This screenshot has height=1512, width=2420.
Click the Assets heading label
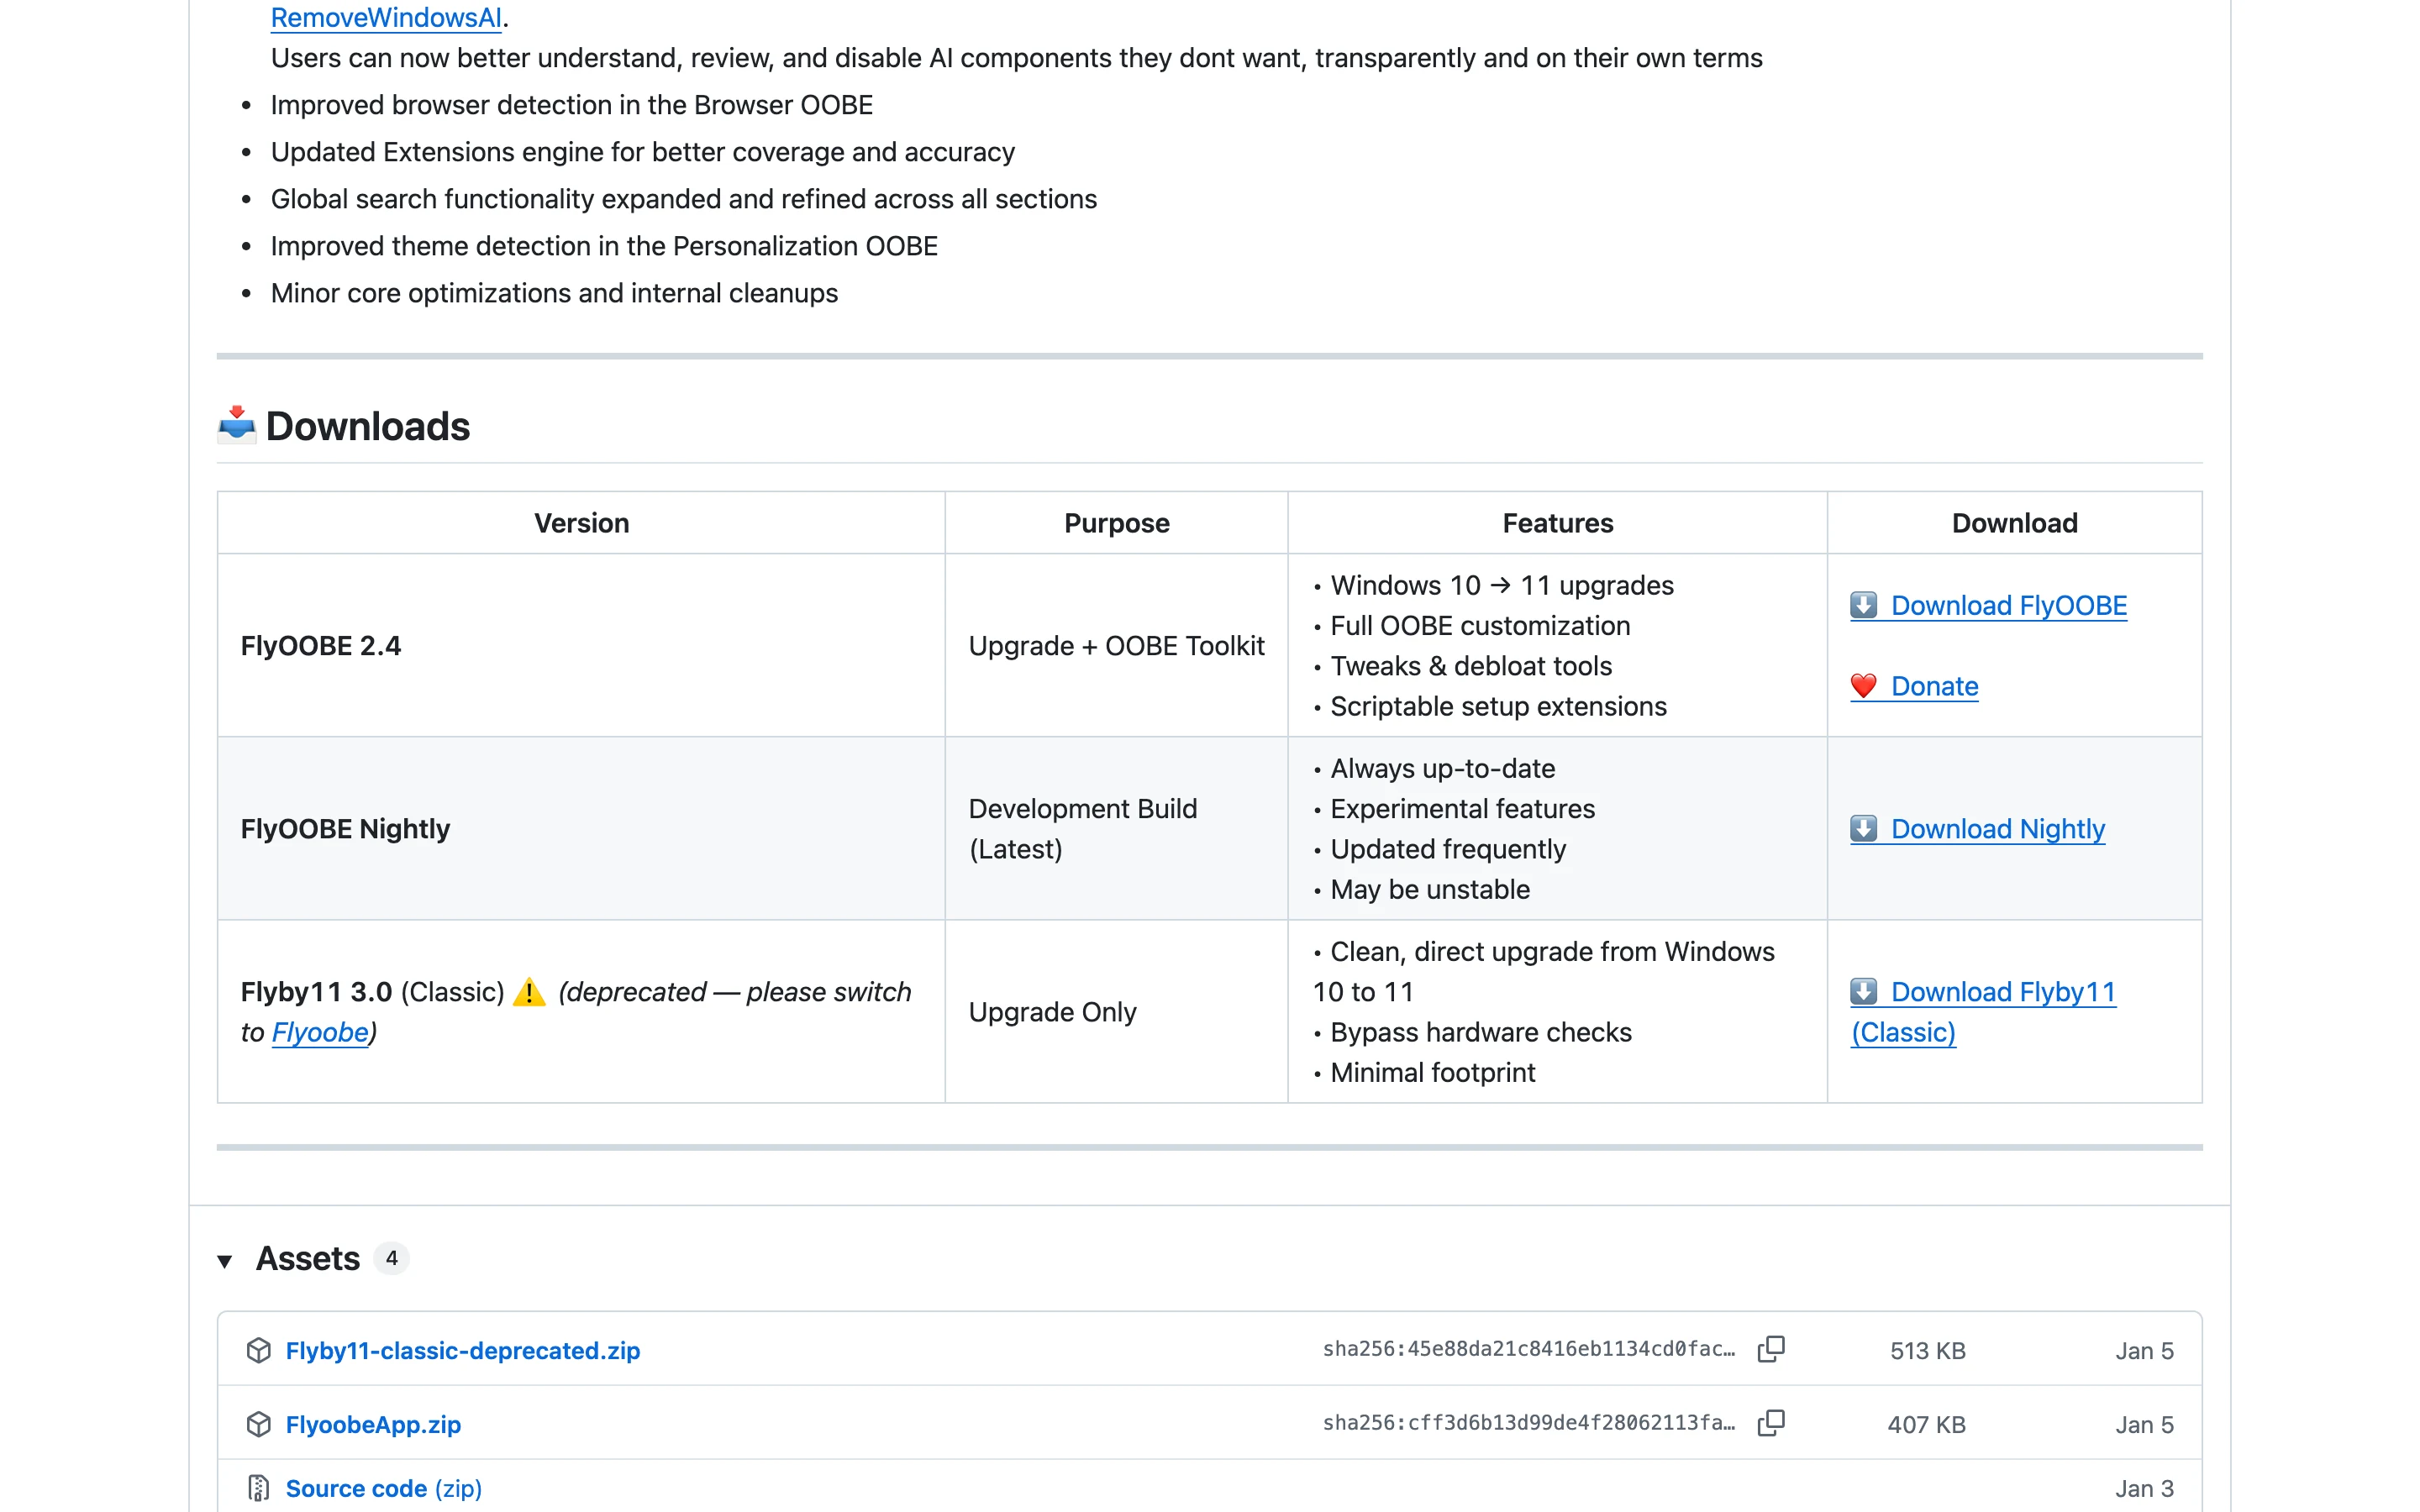307,1258
